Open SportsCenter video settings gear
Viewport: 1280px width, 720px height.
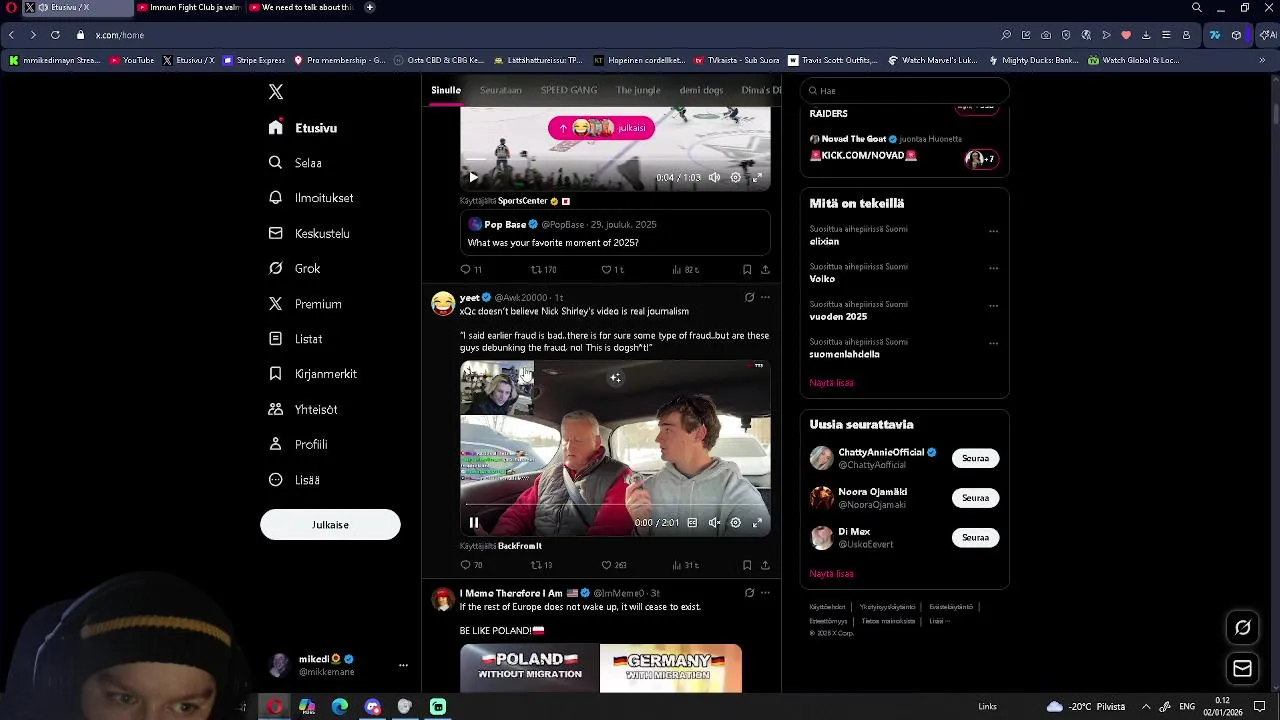point(735,178)
